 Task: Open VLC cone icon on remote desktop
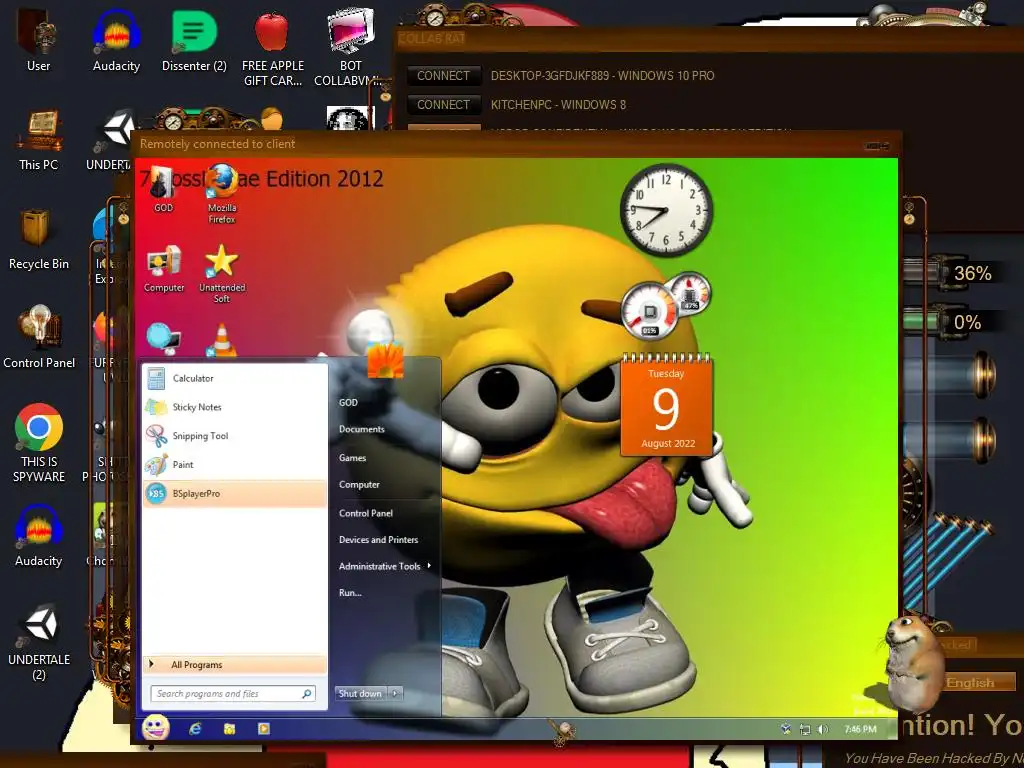222,340
